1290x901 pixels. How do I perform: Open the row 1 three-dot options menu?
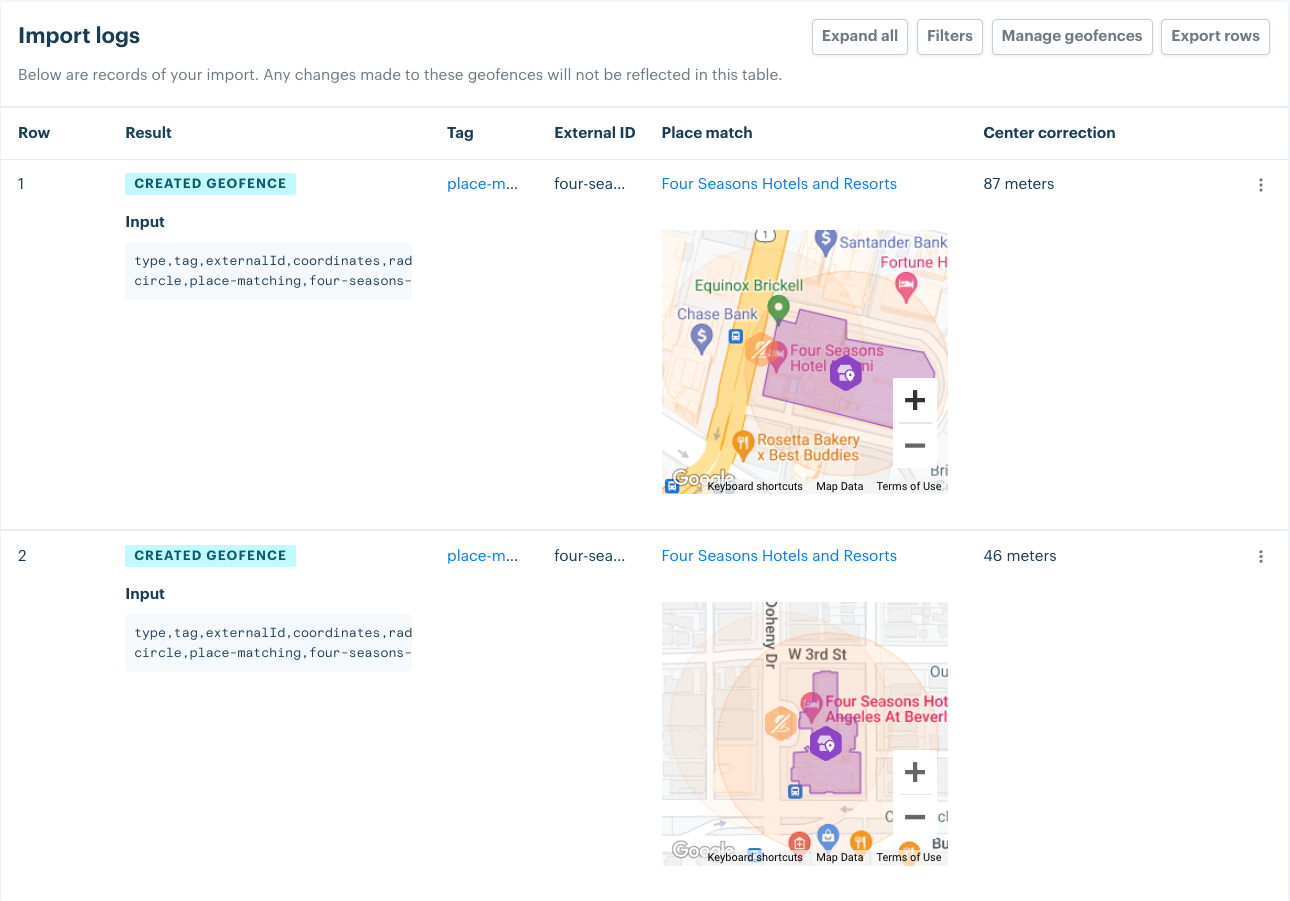click(x=1260, y=185)
